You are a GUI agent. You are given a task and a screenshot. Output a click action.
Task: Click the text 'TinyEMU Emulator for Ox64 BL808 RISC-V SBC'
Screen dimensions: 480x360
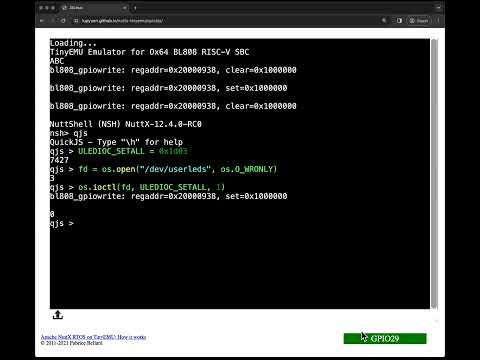[149, 52]
